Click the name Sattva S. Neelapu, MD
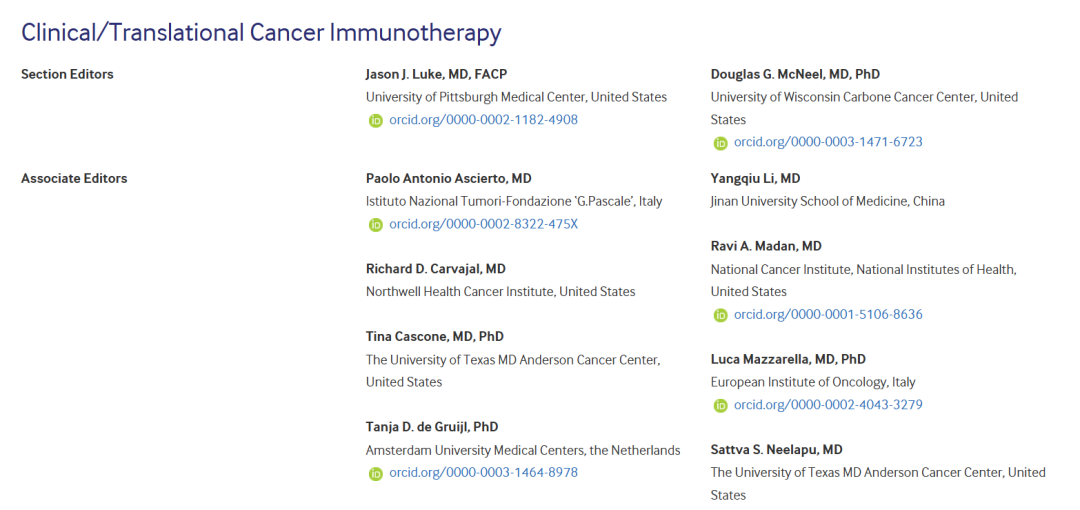This screenshot has height=510, width=1080. 777,450
